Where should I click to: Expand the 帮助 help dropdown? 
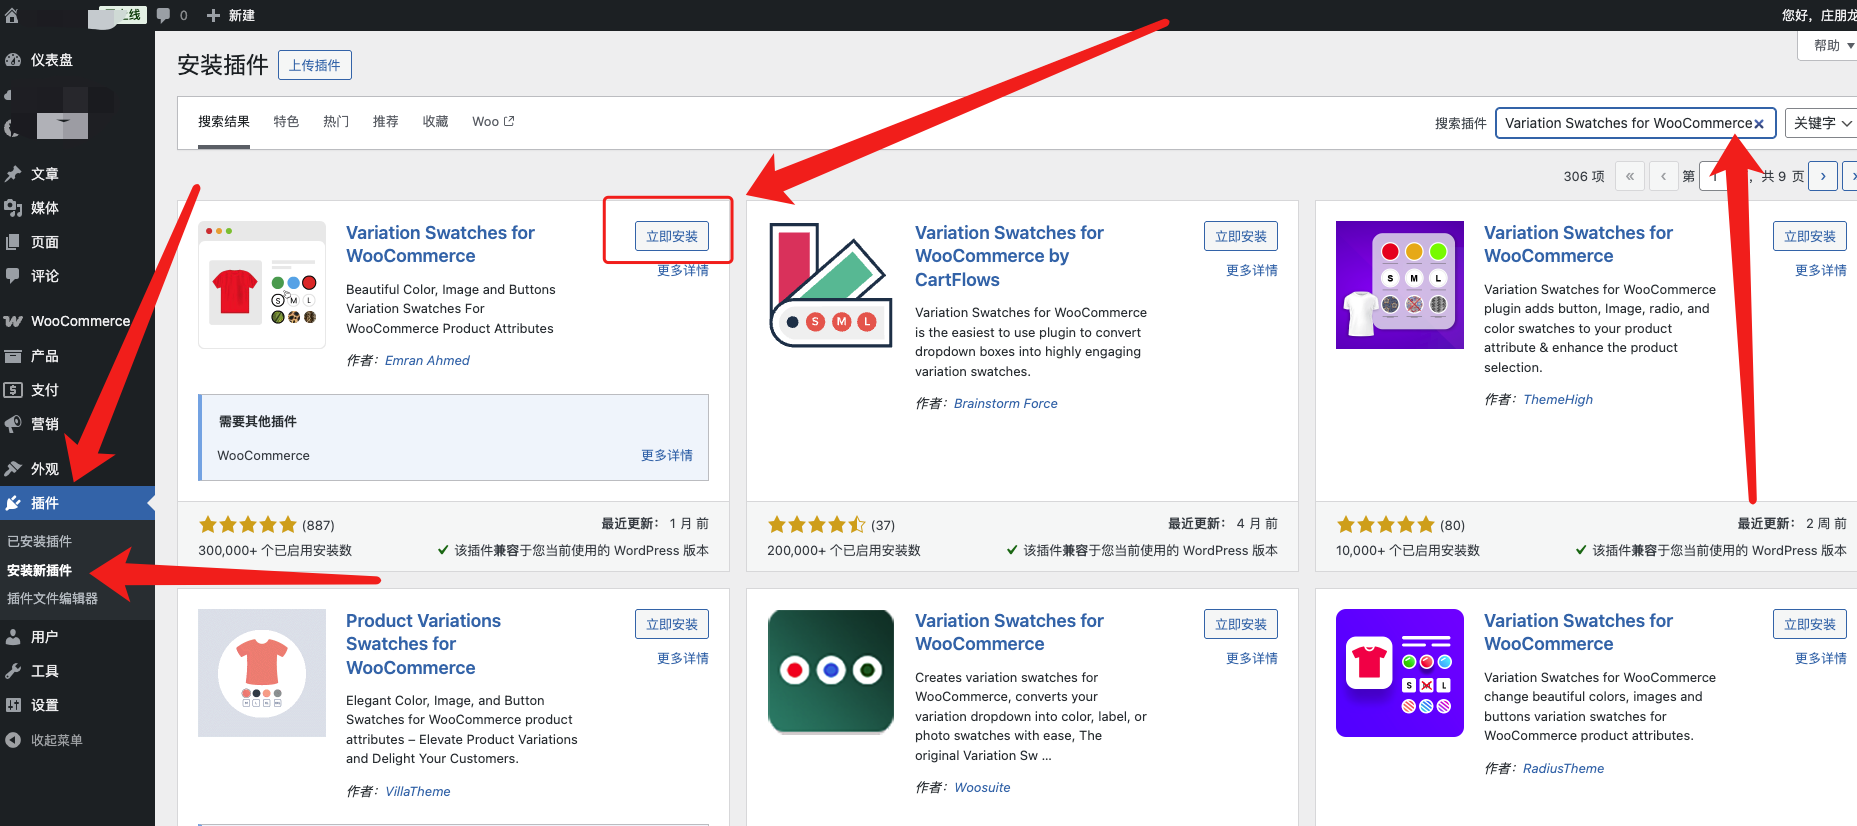click(x=1830, y=46)
